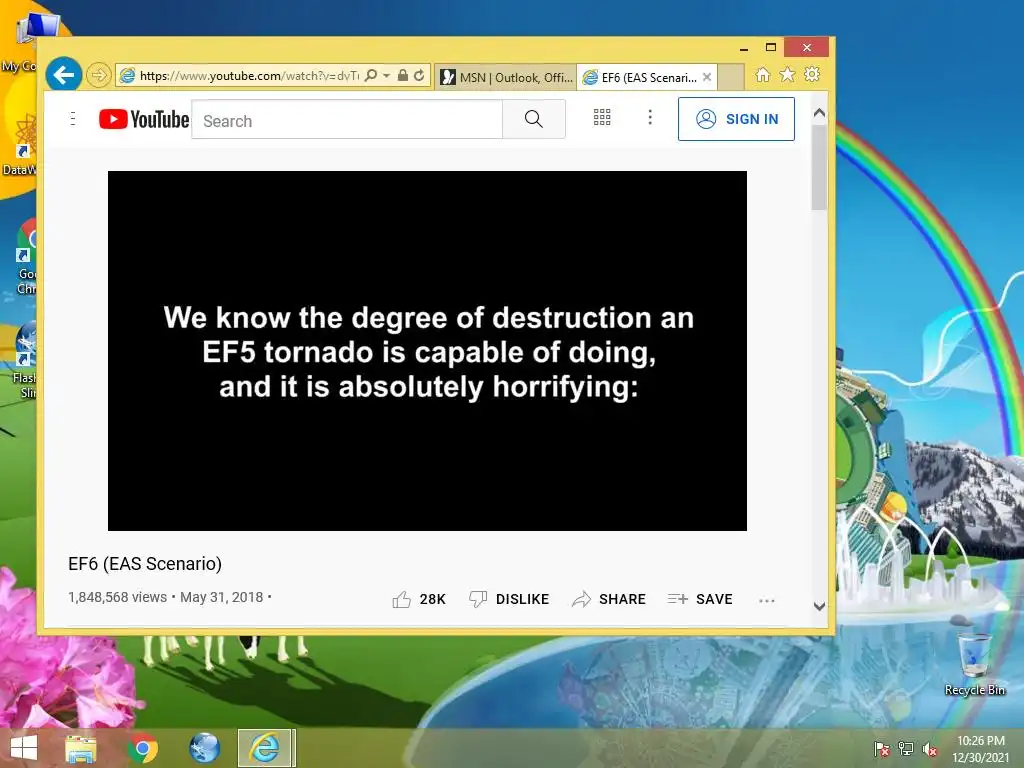Screen dimensions: 1024x768
Task: Open the address bar dropdown arrow
Action: click(x=387, y=75)
